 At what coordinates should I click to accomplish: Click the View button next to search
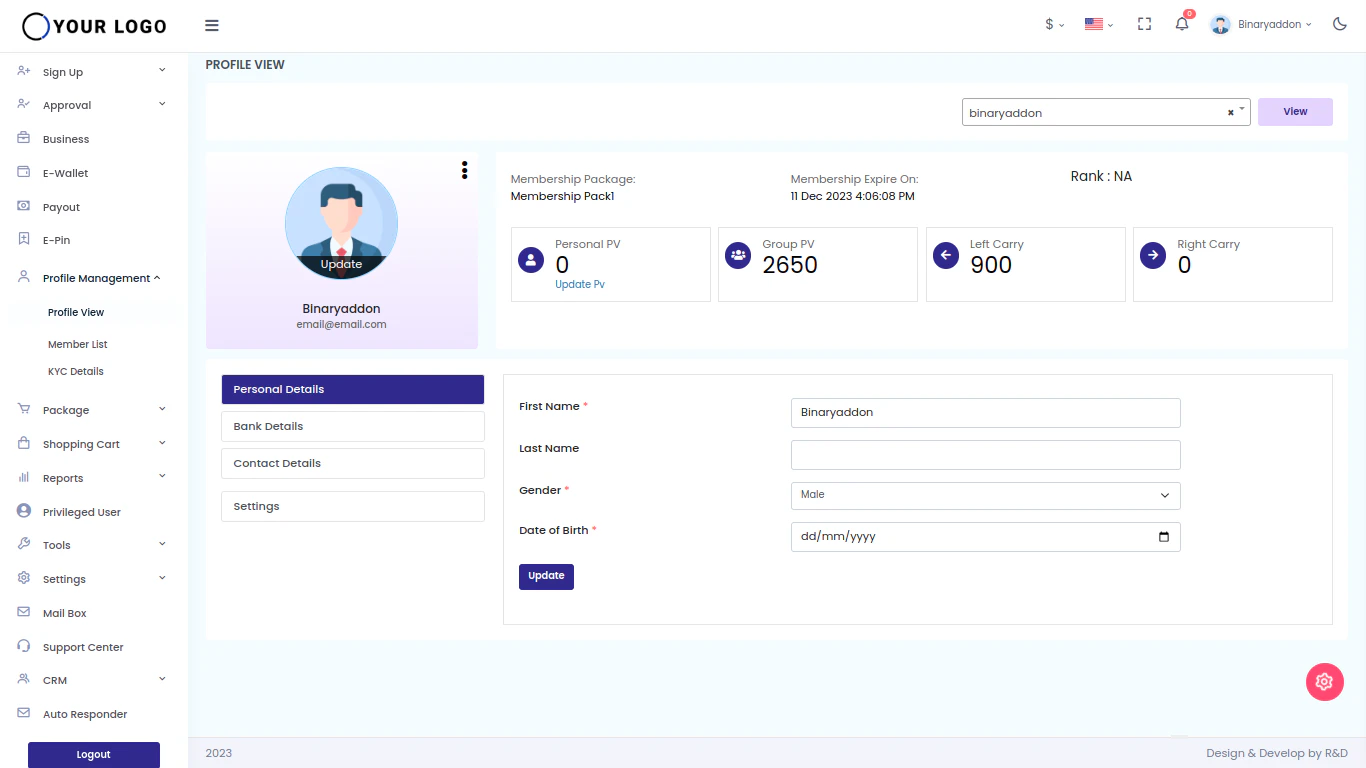(x=1294, y=111)
